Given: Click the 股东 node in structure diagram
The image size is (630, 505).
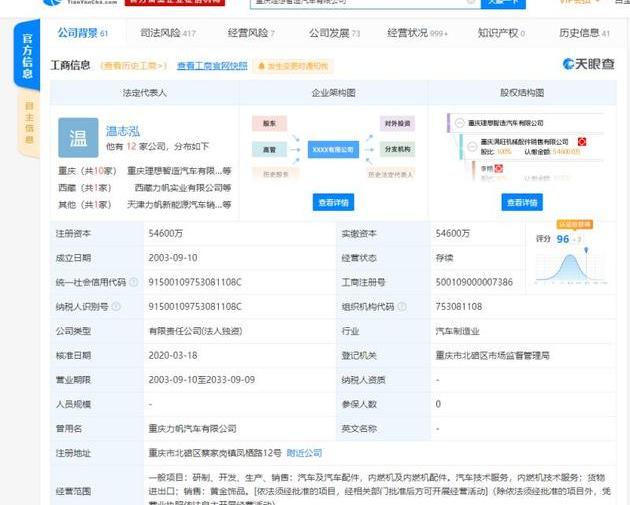Looking at the screenshot, I should (x=270, y=123).
